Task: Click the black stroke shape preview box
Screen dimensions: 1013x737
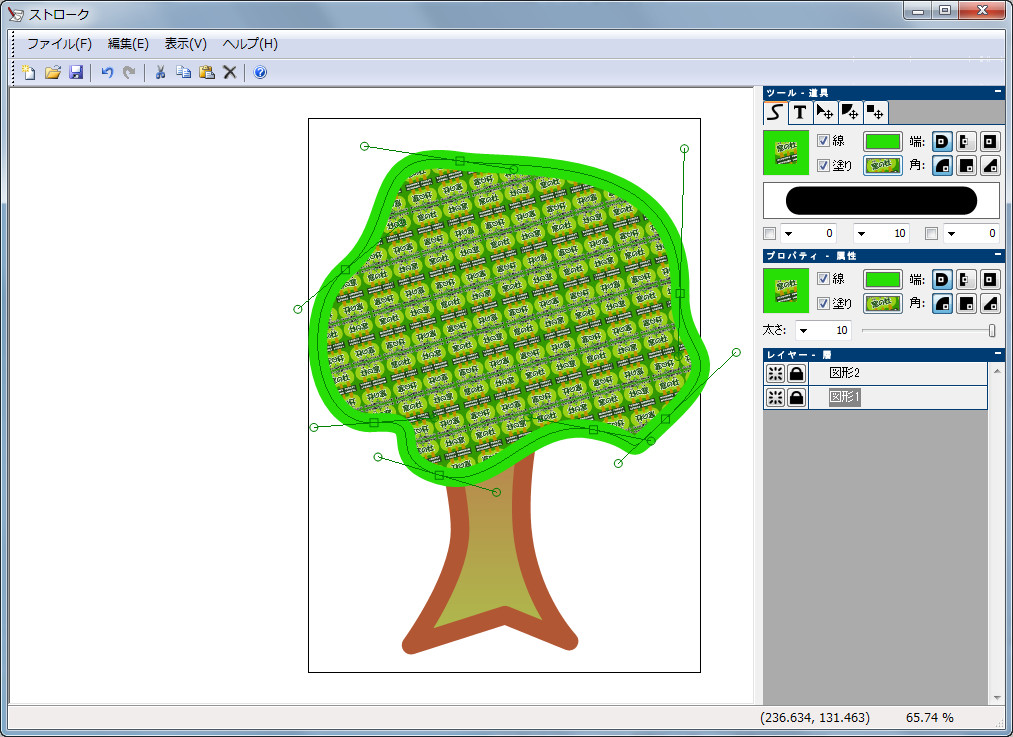Action: pyautogui.click(x=881, y=201)
